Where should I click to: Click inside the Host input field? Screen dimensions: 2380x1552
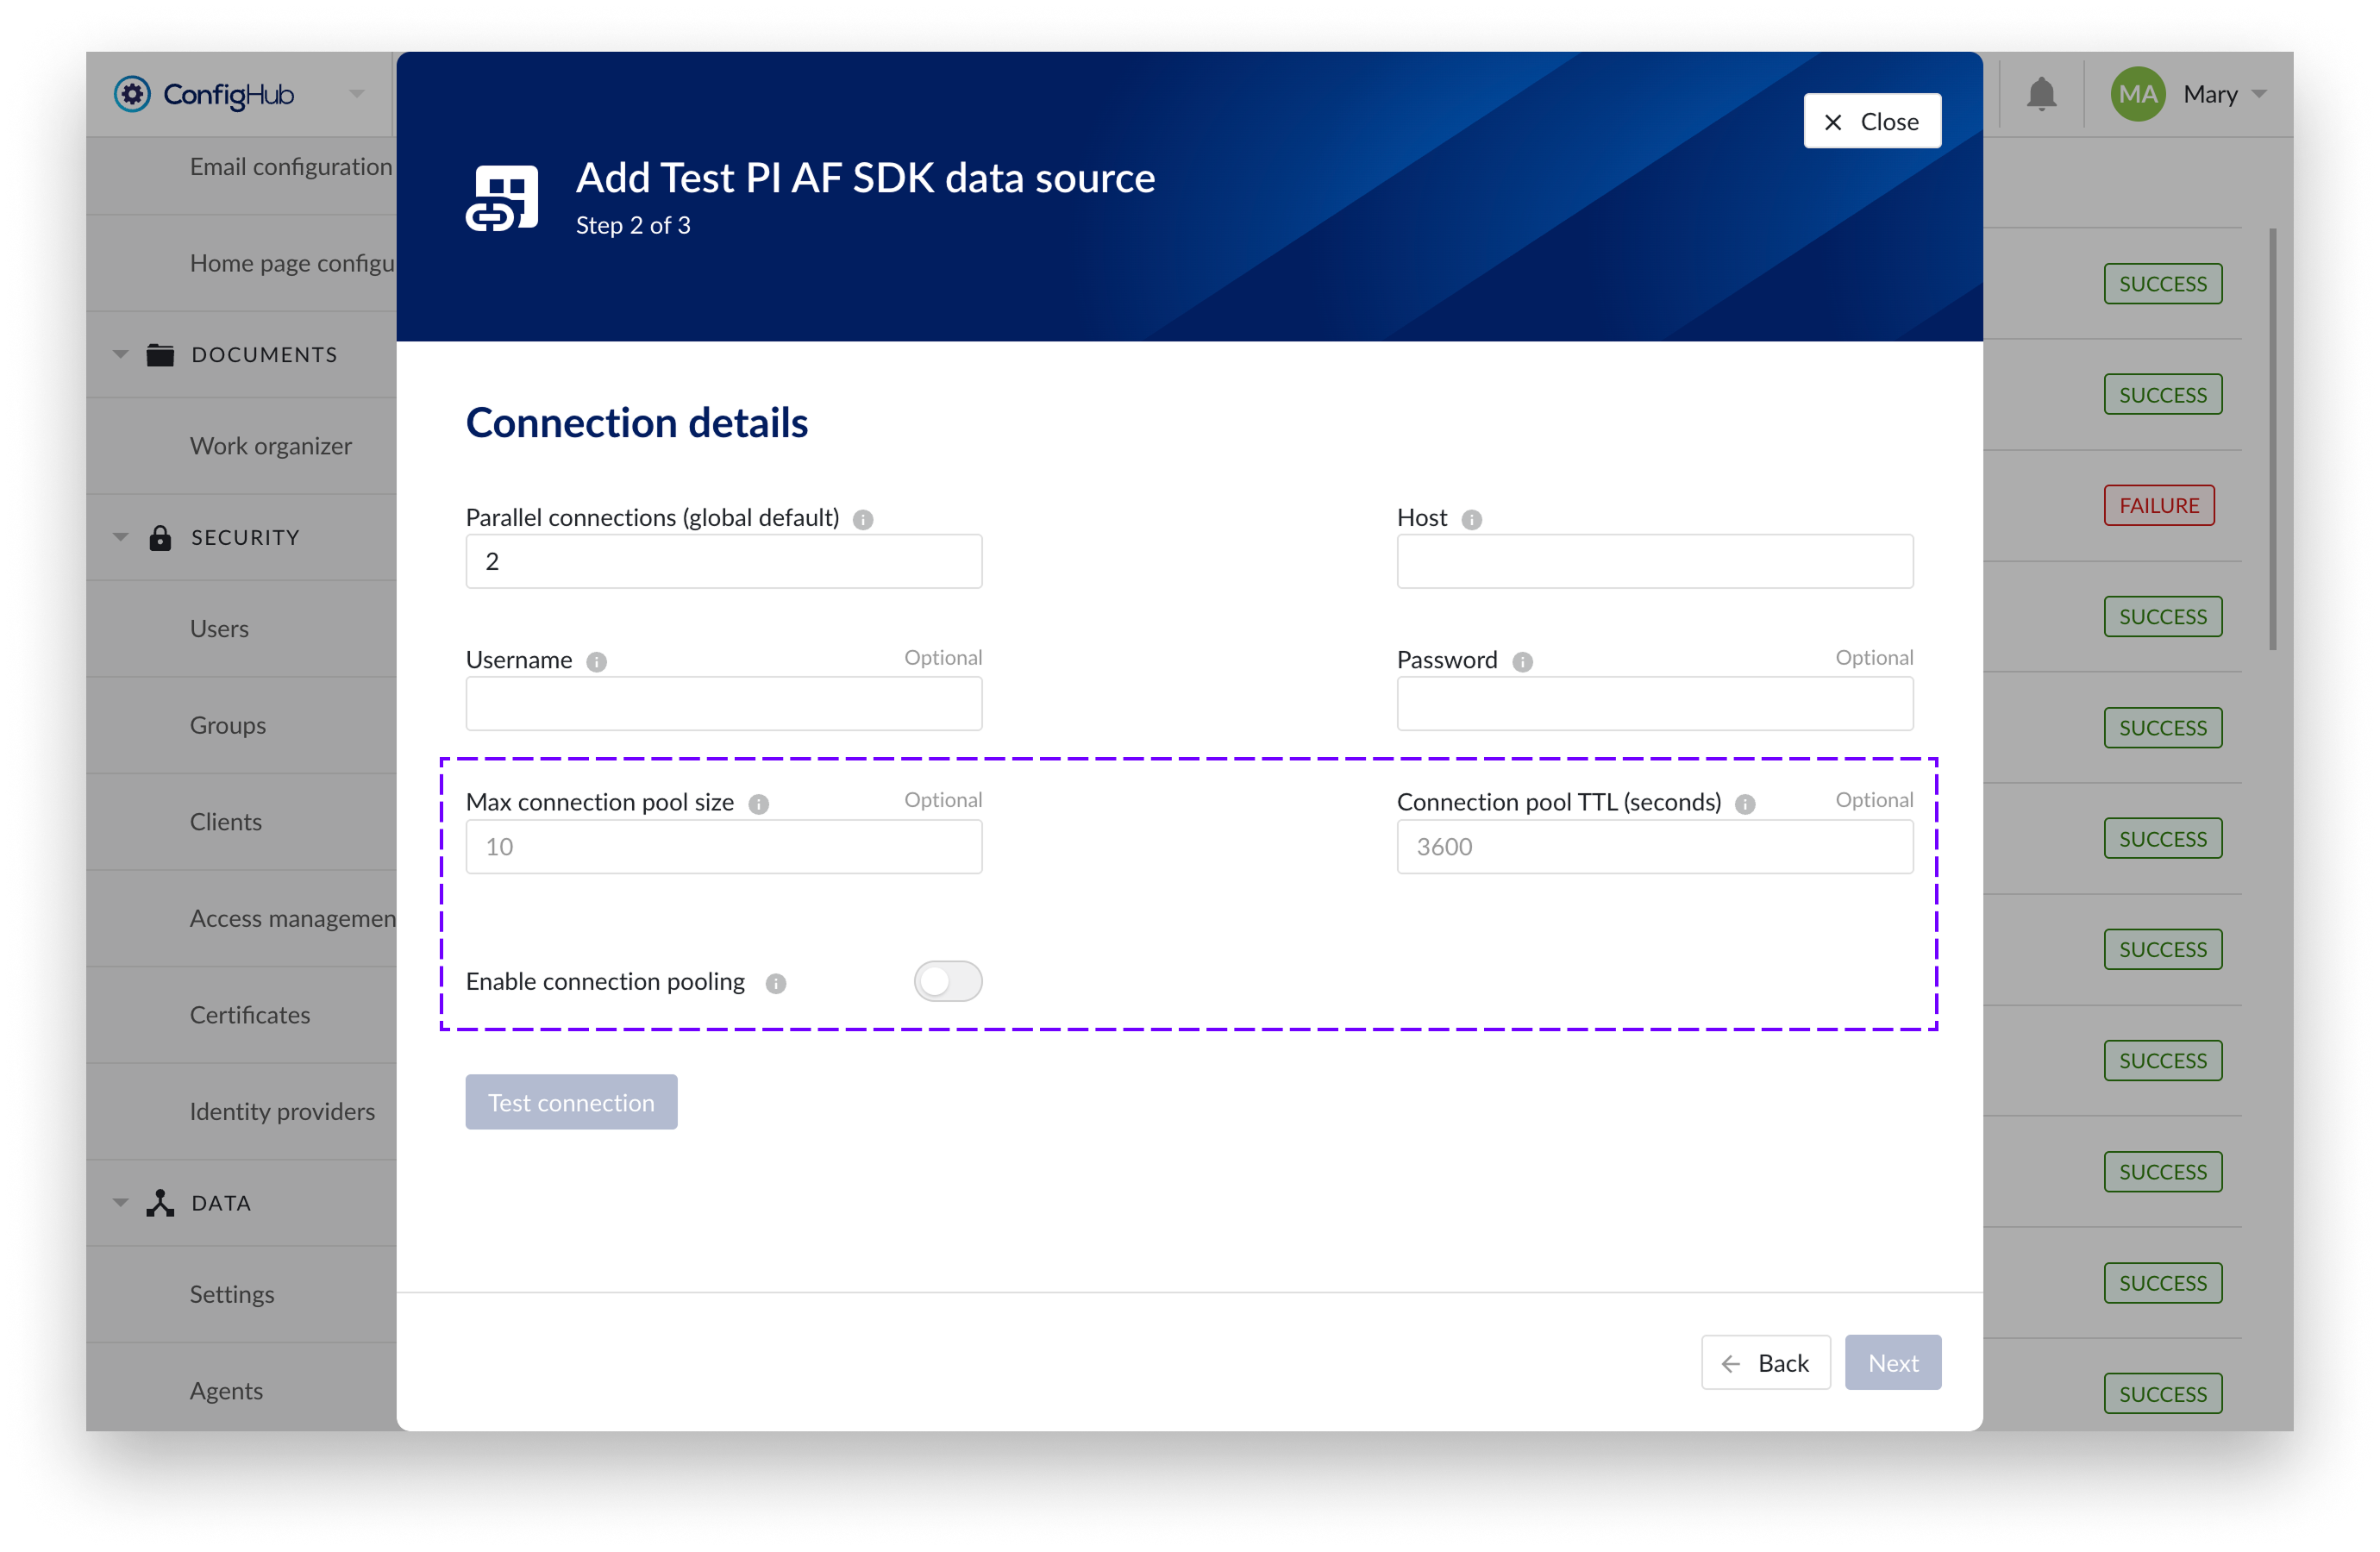[1653, 561]
